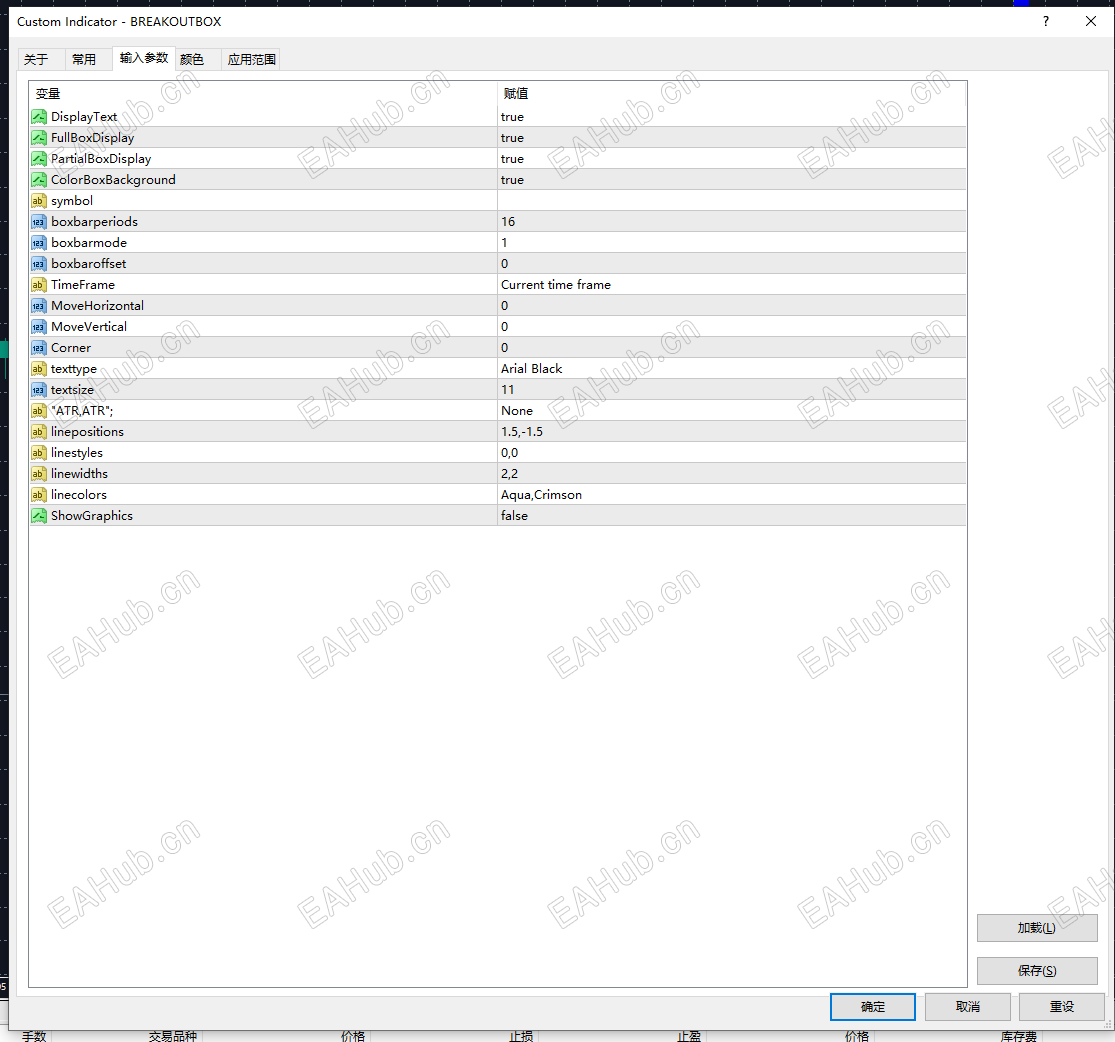Click the textsize integer type icon

click(38, 389)
